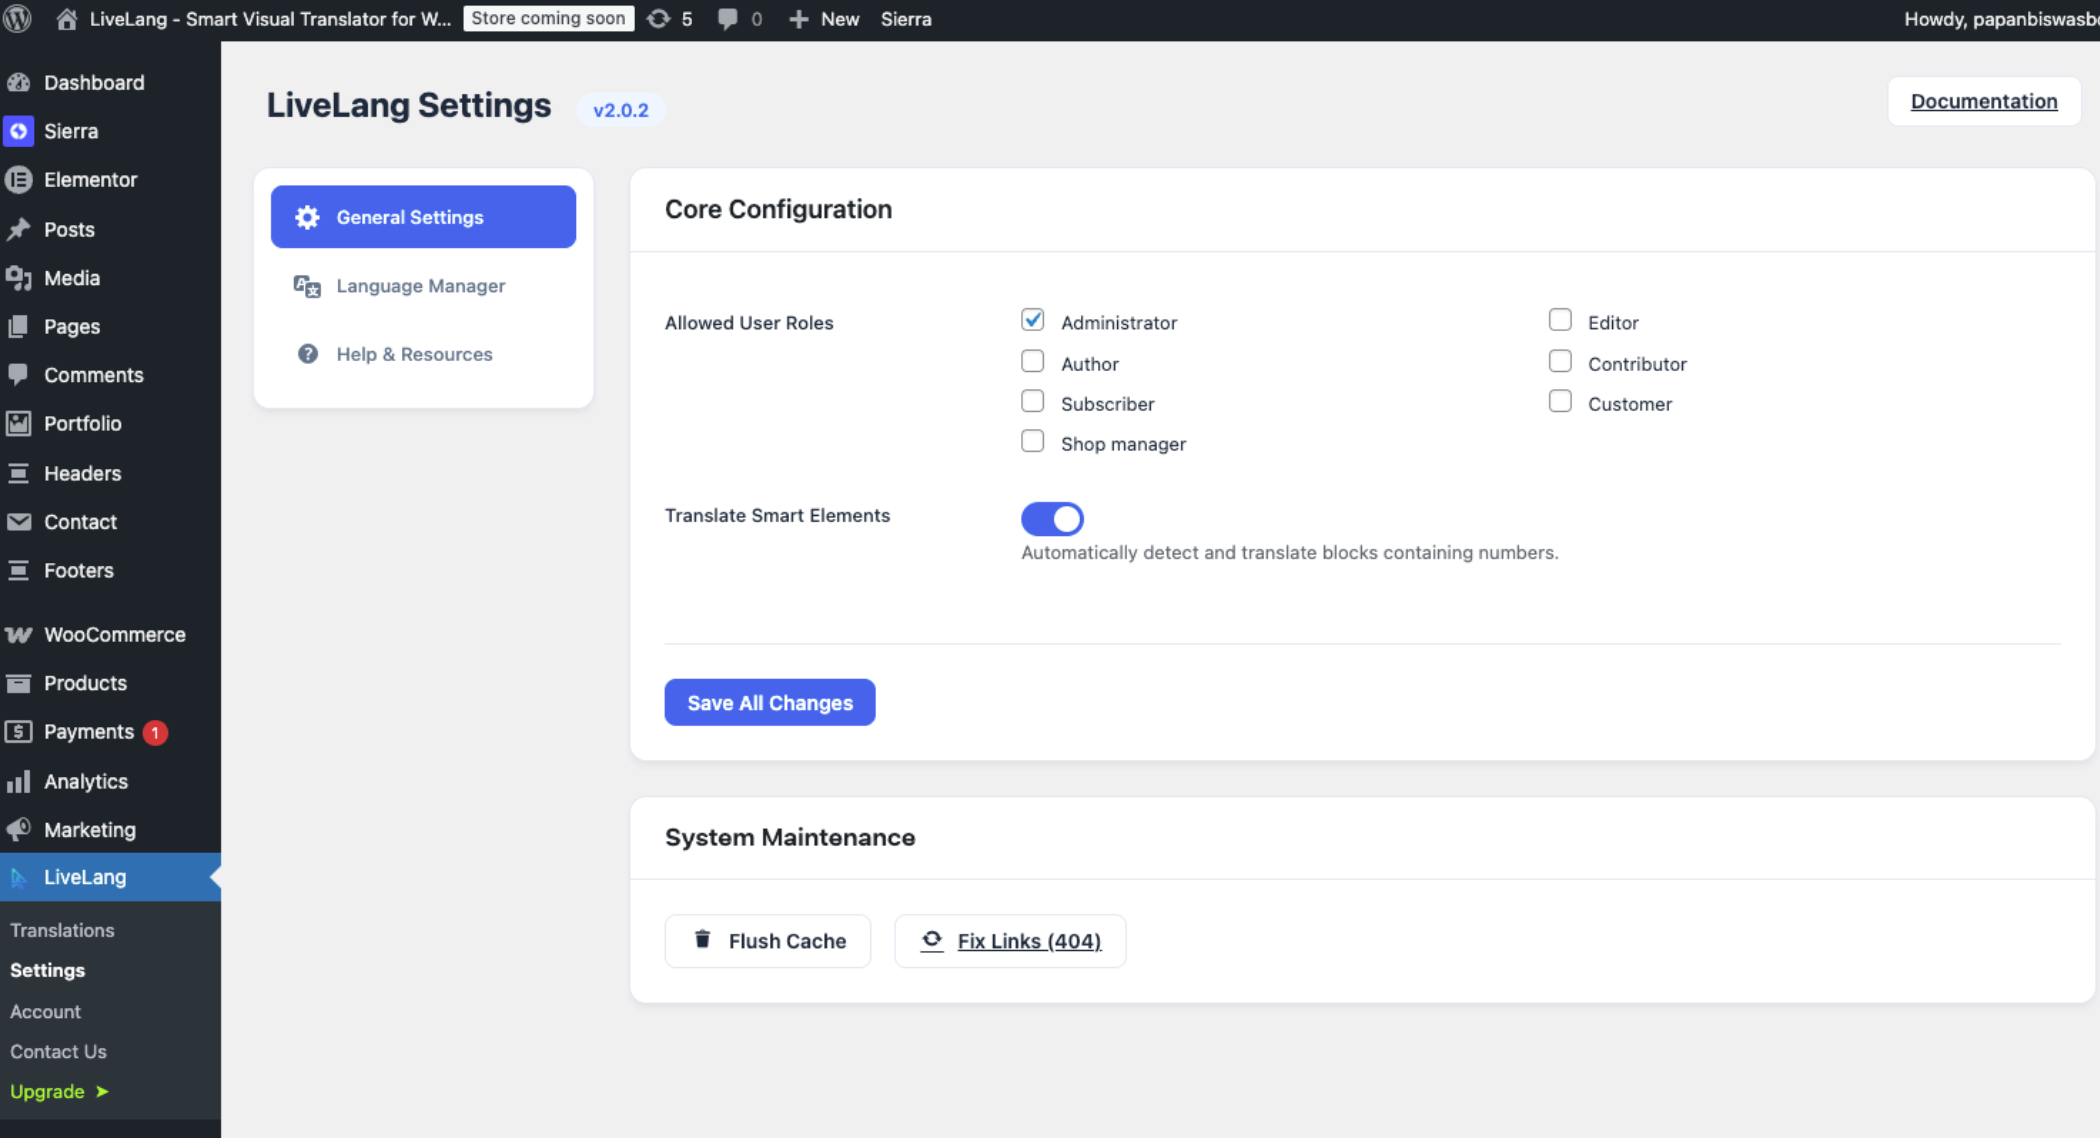Click the plus New icon
This screenshot has height=1138, width=2100.
click(x=798, y=19)
